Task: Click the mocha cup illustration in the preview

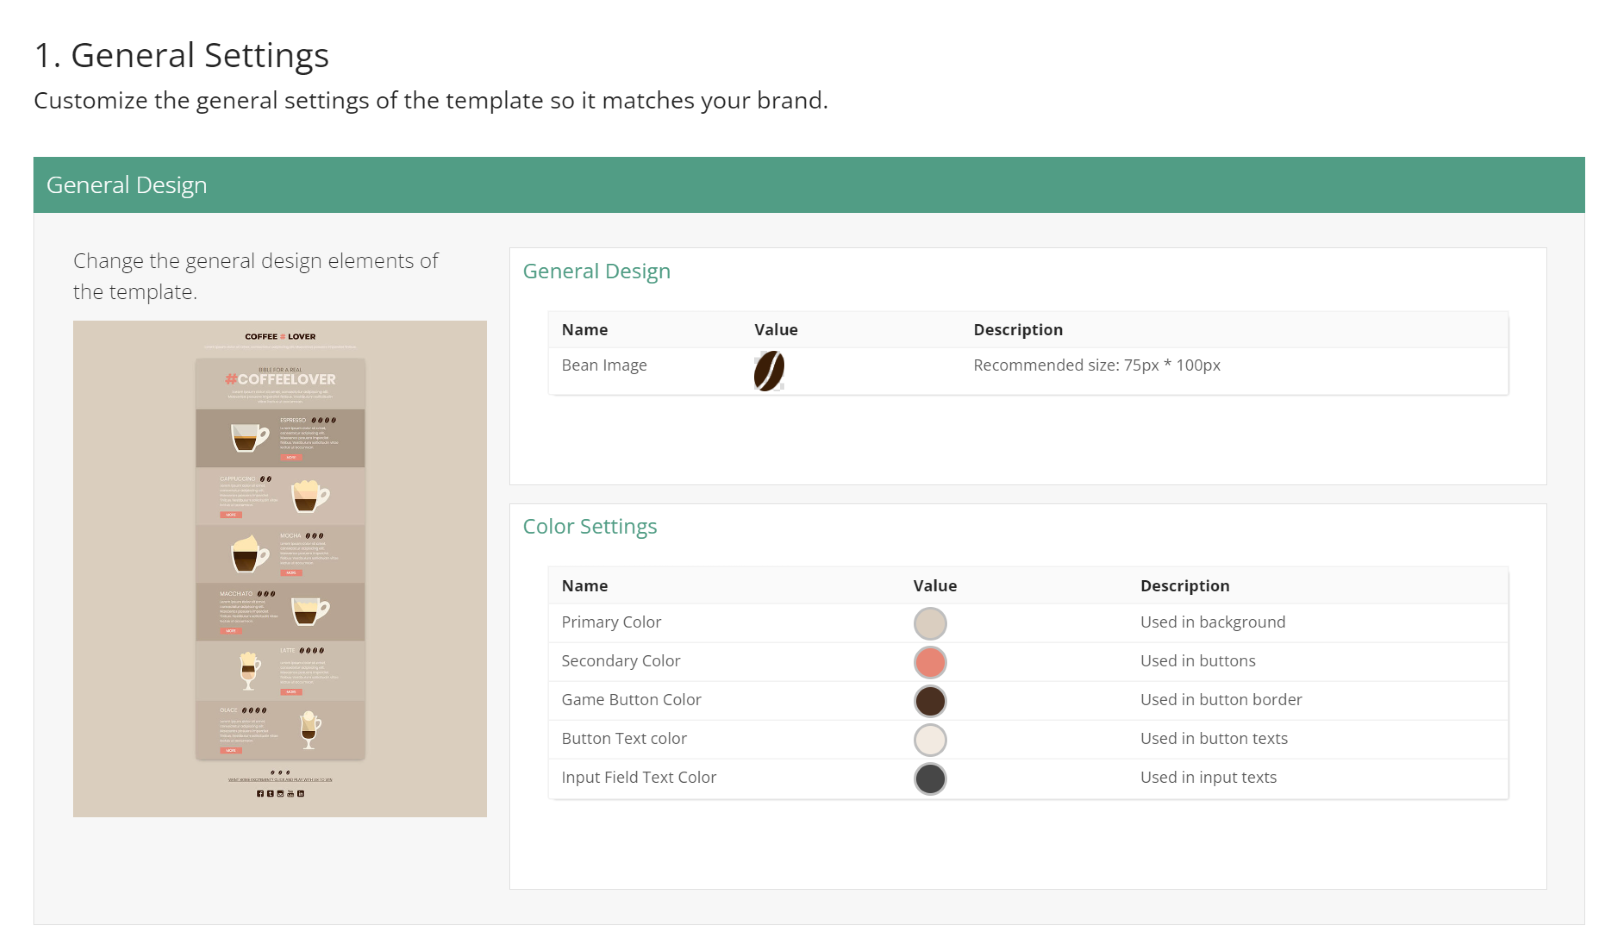Action: tap(250, 553)
